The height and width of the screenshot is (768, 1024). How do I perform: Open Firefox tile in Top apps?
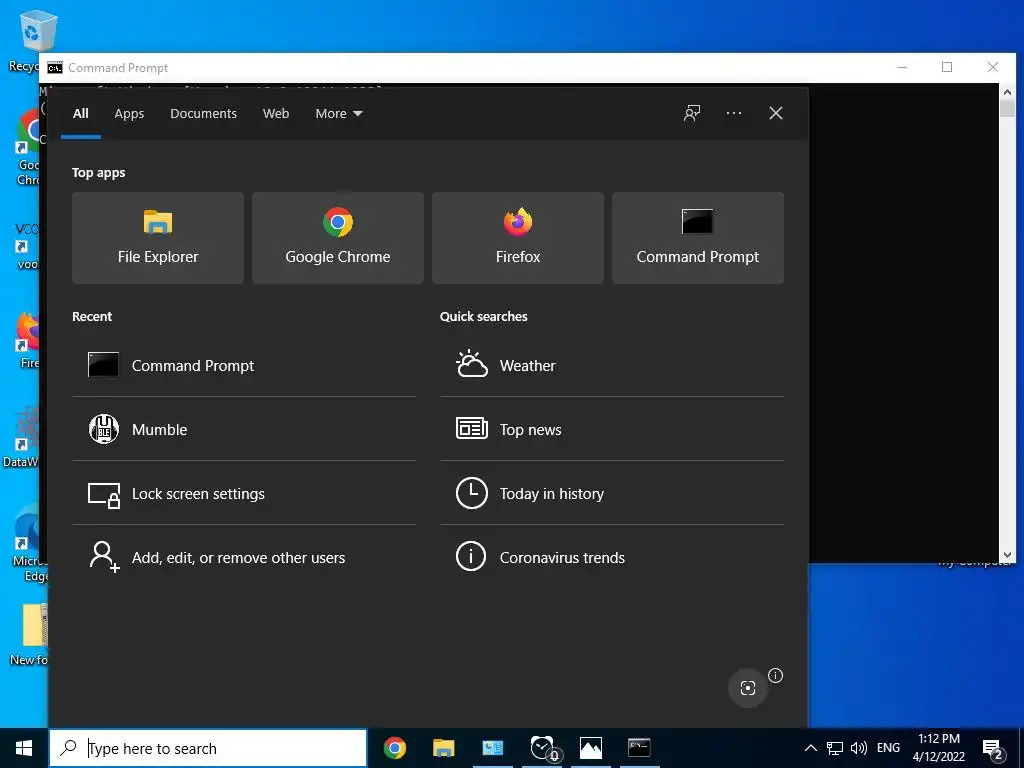pyautogui.click(x=518, y=238)
